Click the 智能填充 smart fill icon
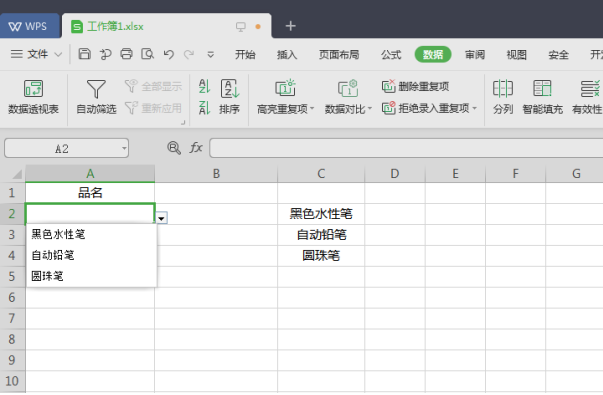 543,97
